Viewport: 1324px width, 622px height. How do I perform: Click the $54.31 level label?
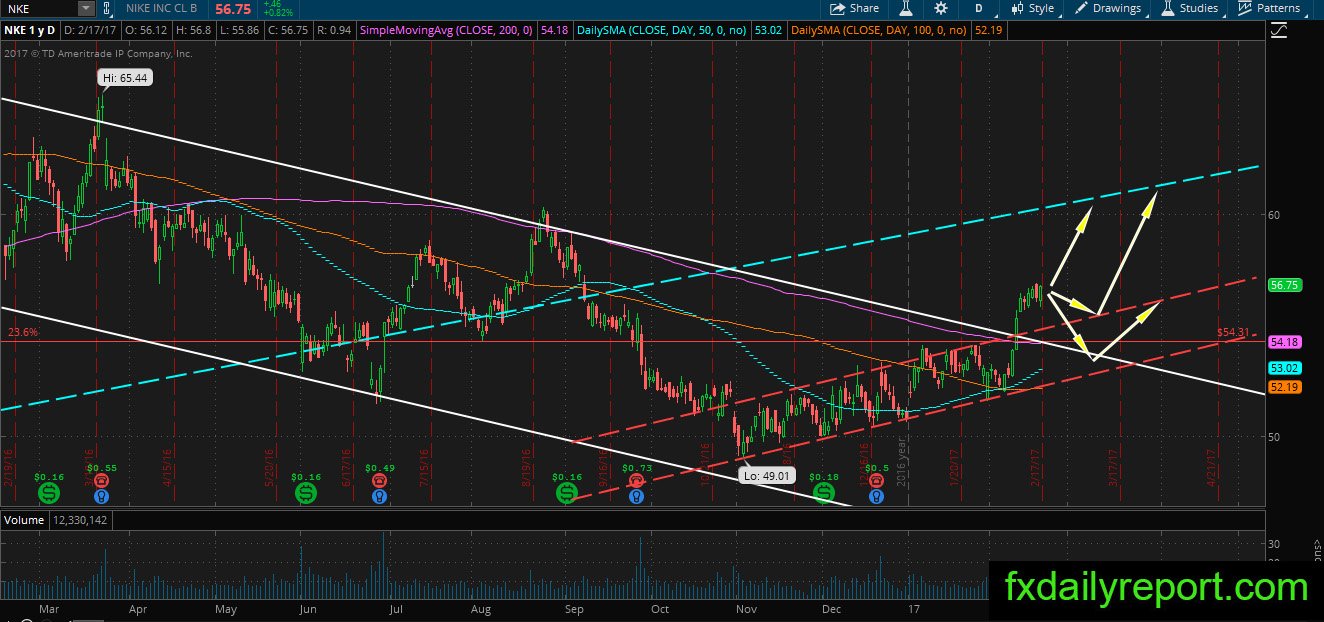pos(1233,332)
